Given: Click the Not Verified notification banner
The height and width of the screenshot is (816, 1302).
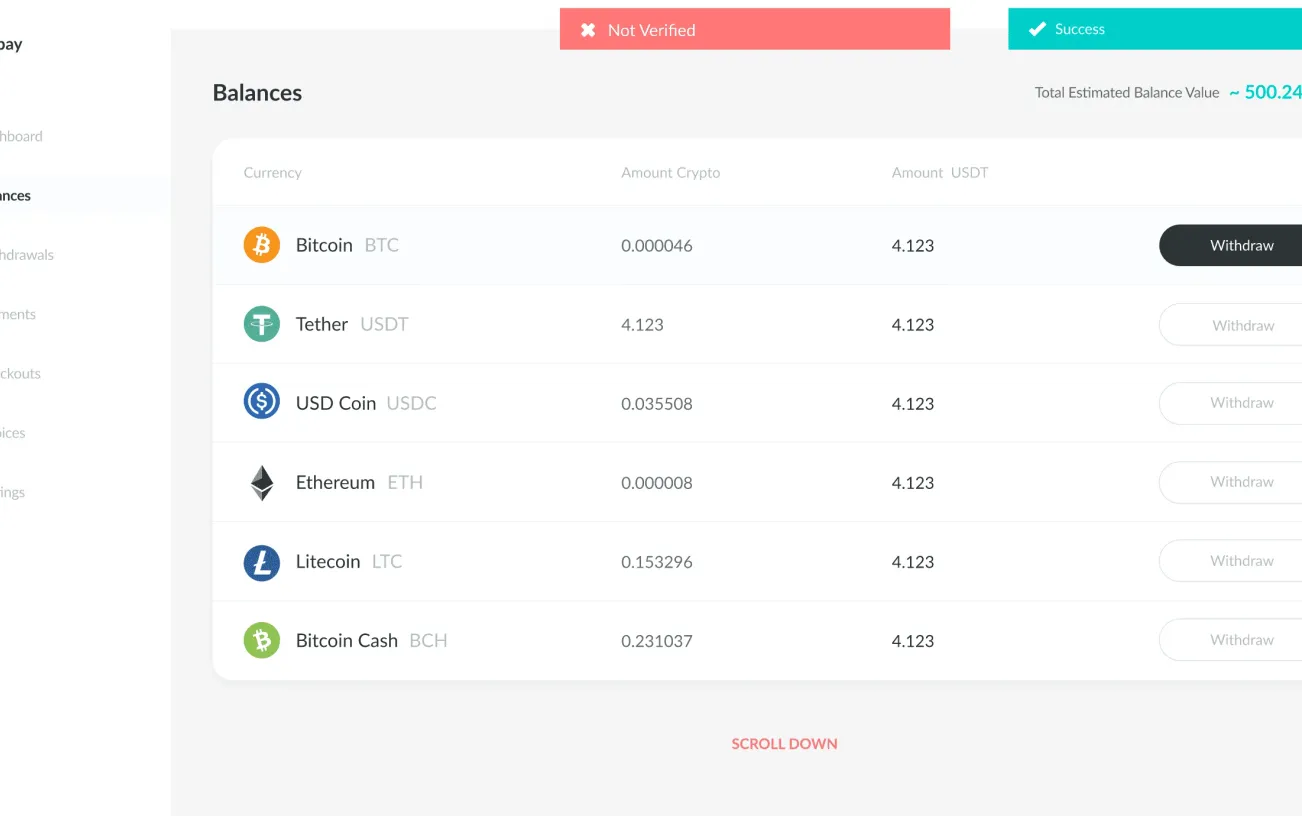Looking at the screenshot, I should (x=755, y=29).
